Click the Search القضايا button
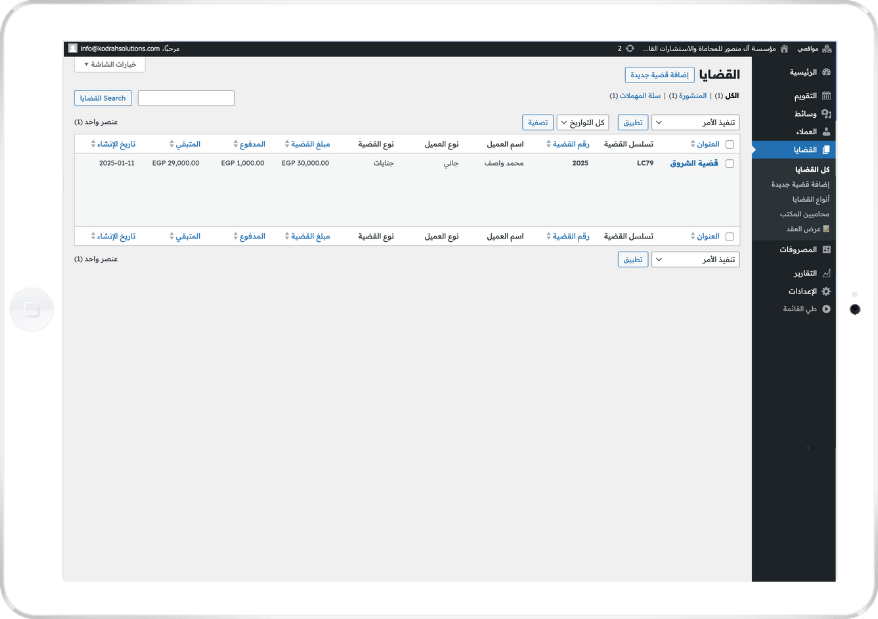The height and width of the screenshot is (619, 878). tap(103, 98)
